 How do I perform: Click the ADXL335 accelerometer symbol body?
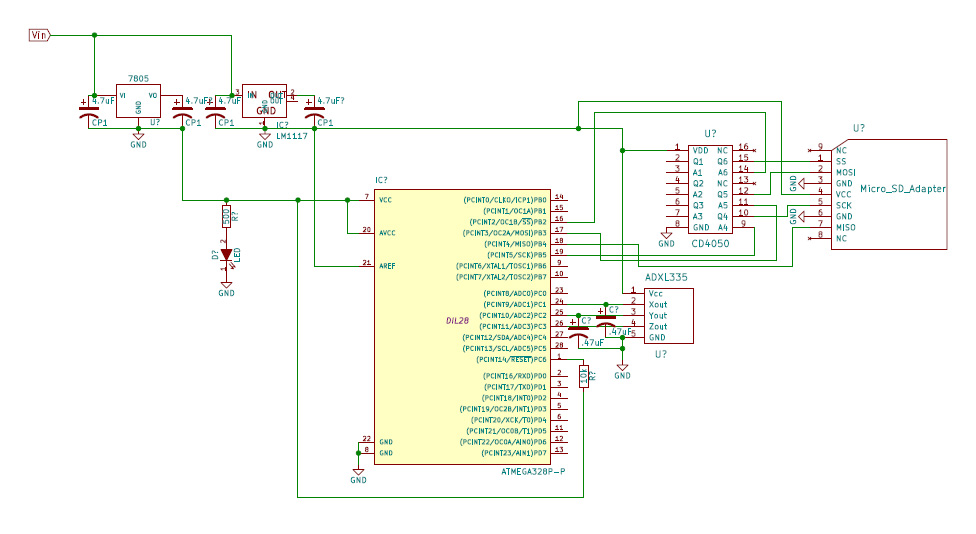coord(669,316)
